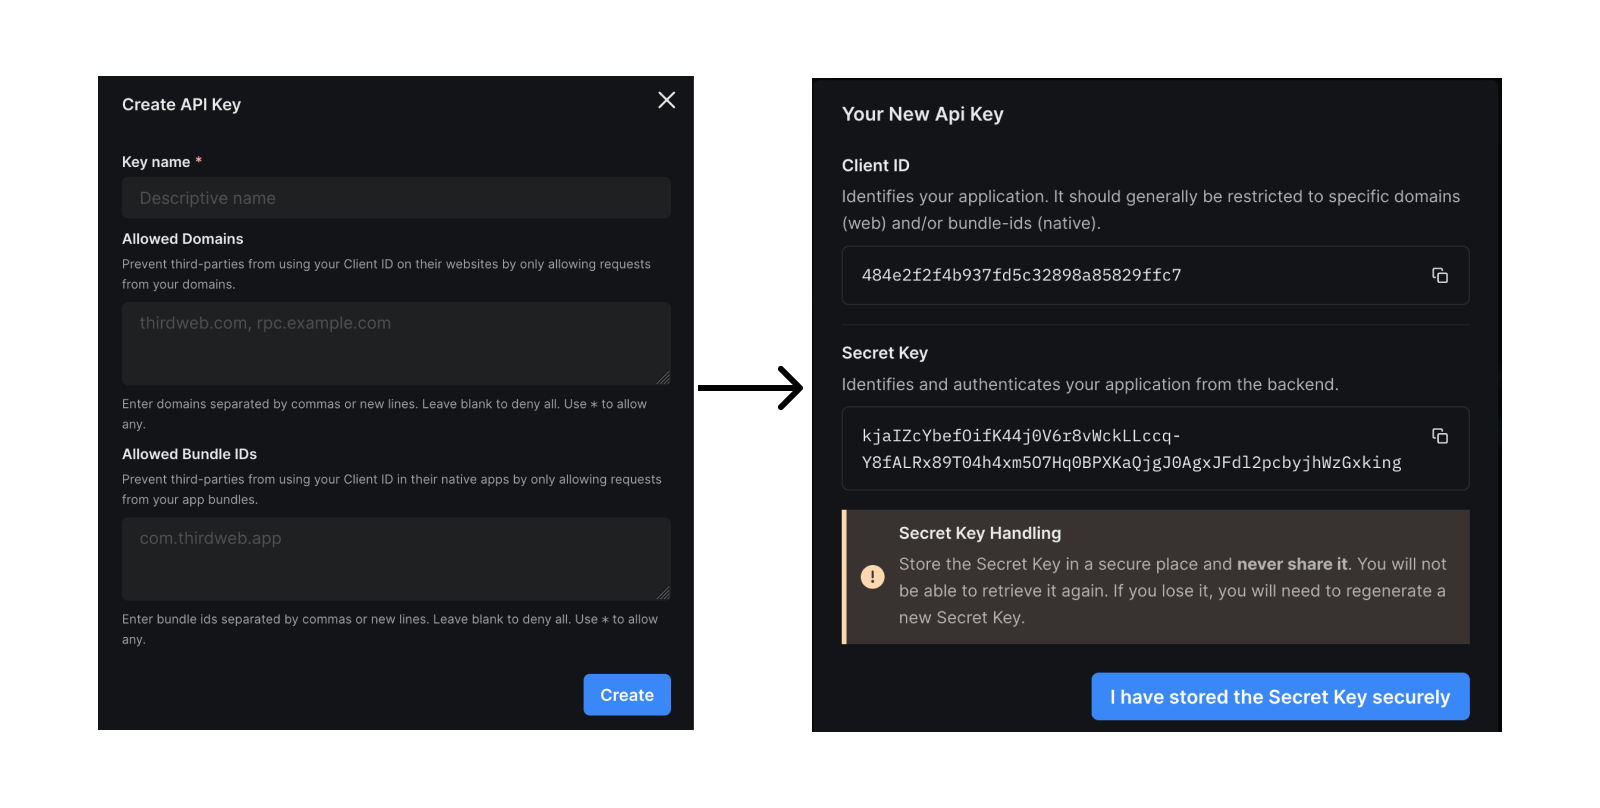The image size is (1600, 808).
Task: Click the Client ID section label
Action: pos(875,165)
